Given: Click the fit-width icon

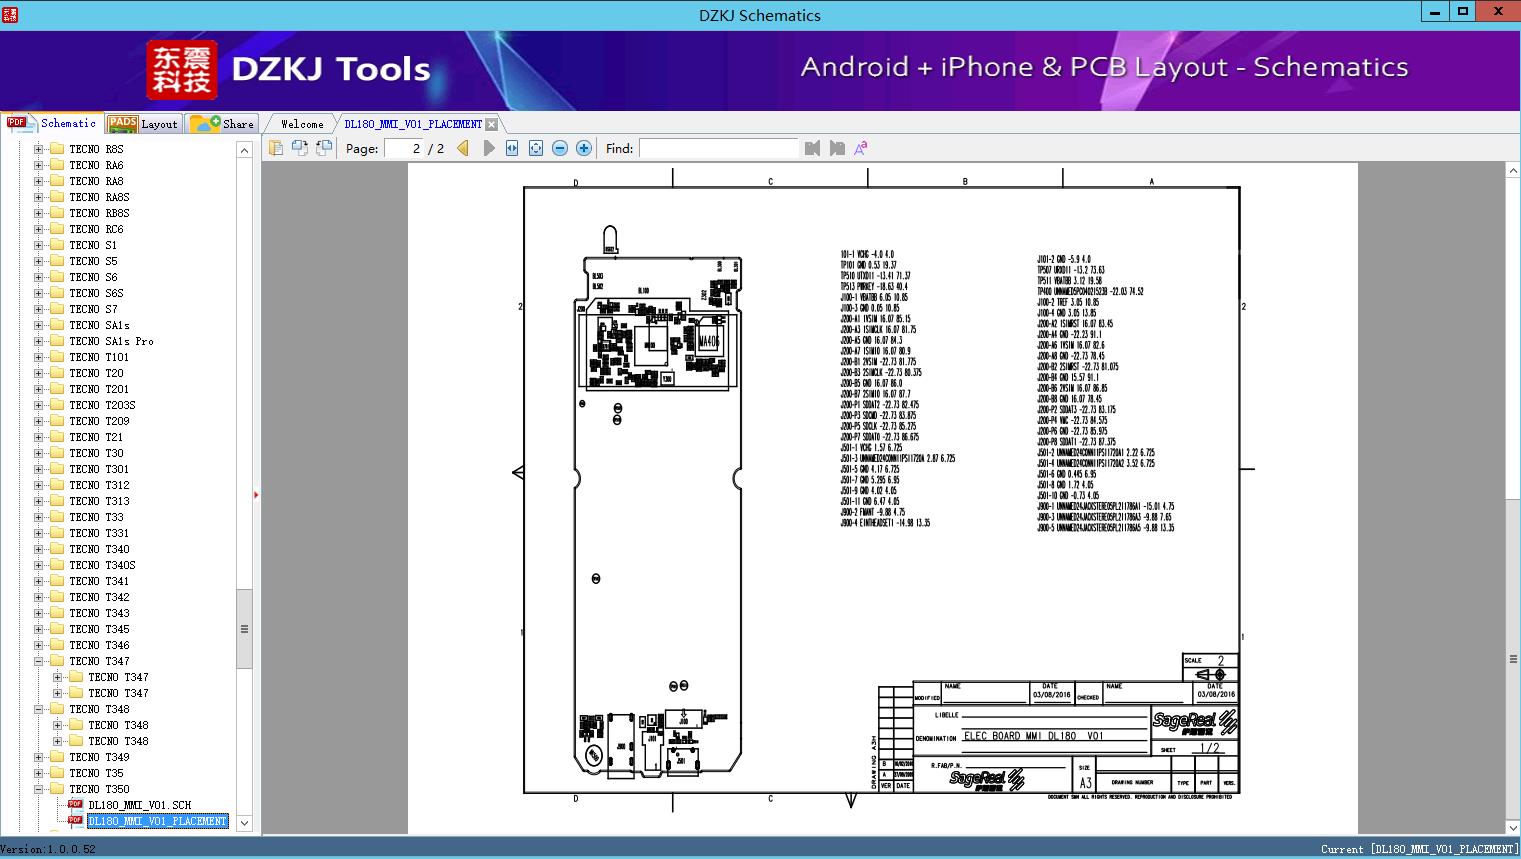Looking at the screenshot, I should pyautogui.click(x=512, y=148).
